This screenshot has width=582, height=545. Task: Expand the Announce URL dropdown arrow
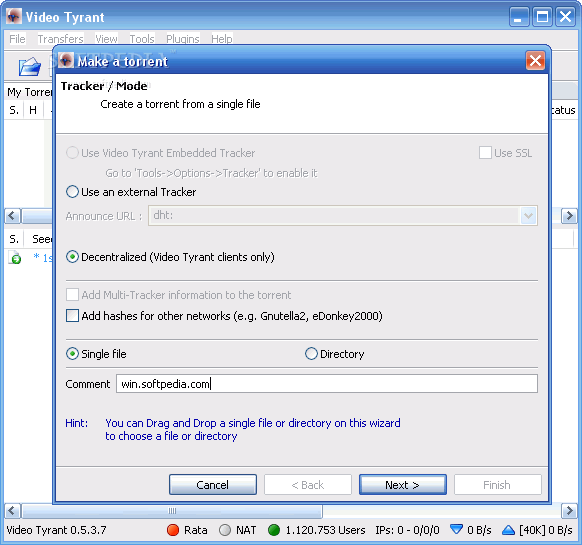pyautogui.click(x=528, y=215)
